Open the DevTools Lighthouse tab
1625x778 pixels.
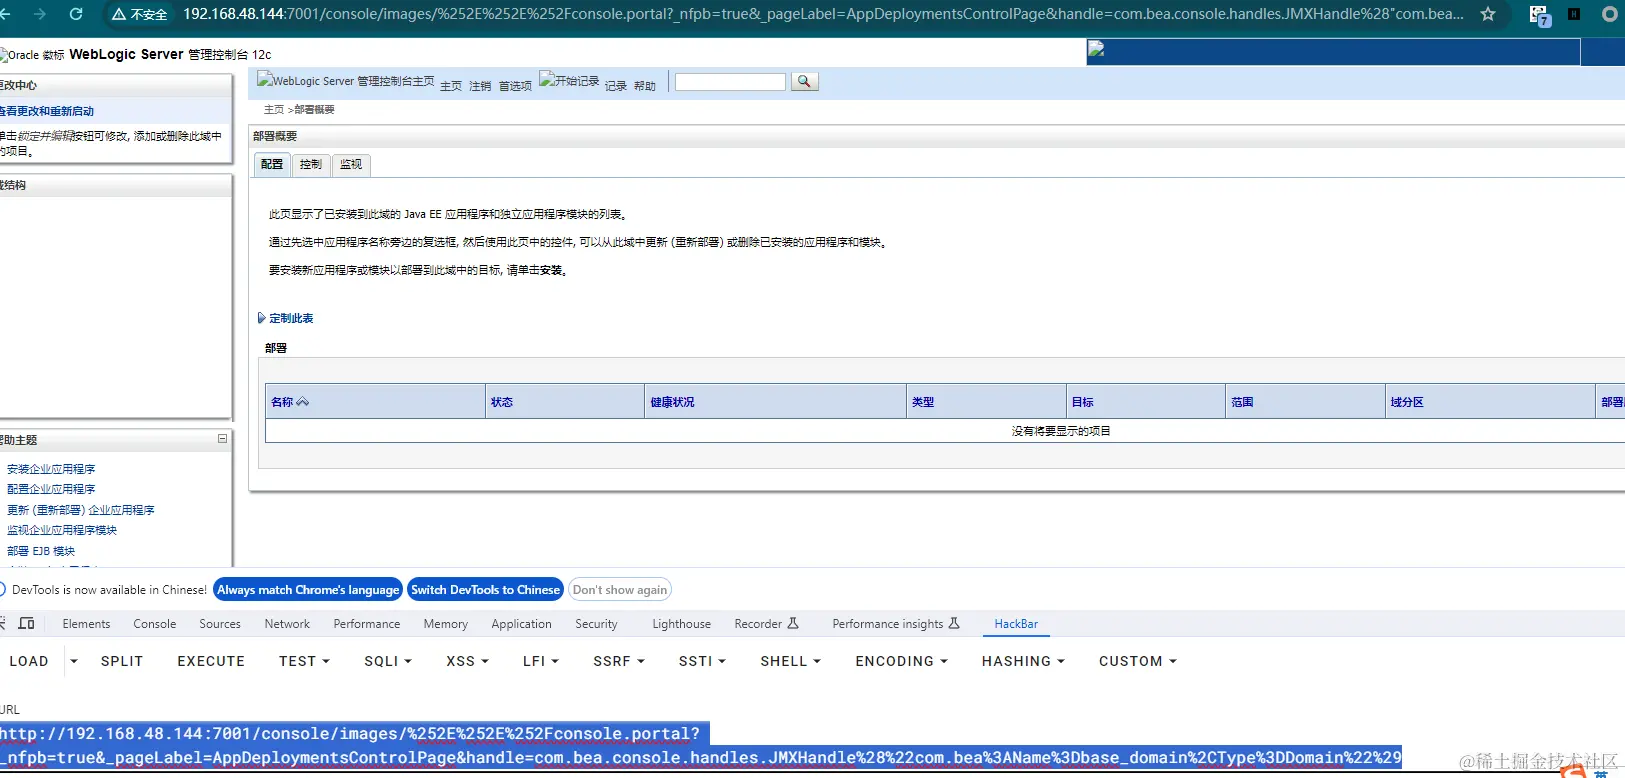(682, 624)
